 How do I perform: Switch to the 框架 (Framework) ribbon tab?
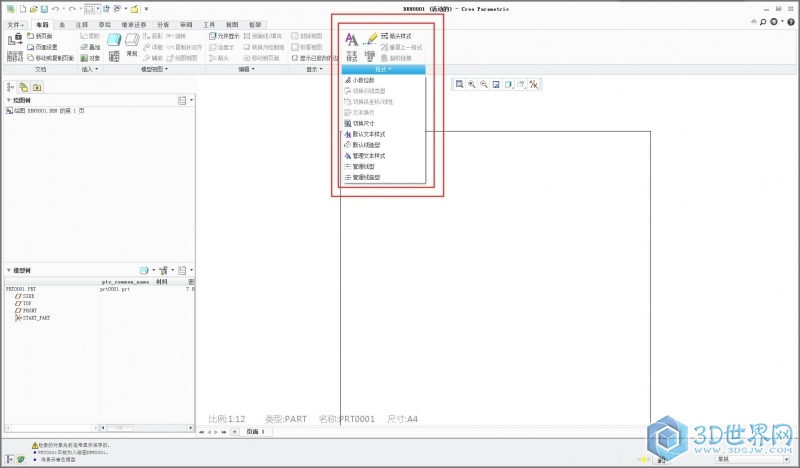[x=255, y=24]
